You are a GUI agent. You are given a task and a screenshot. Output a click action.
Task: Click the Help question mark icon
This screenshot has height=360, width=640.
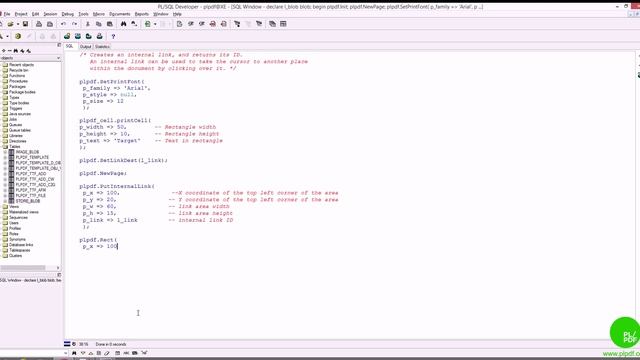pyautogui.click(x=113, y=36)
